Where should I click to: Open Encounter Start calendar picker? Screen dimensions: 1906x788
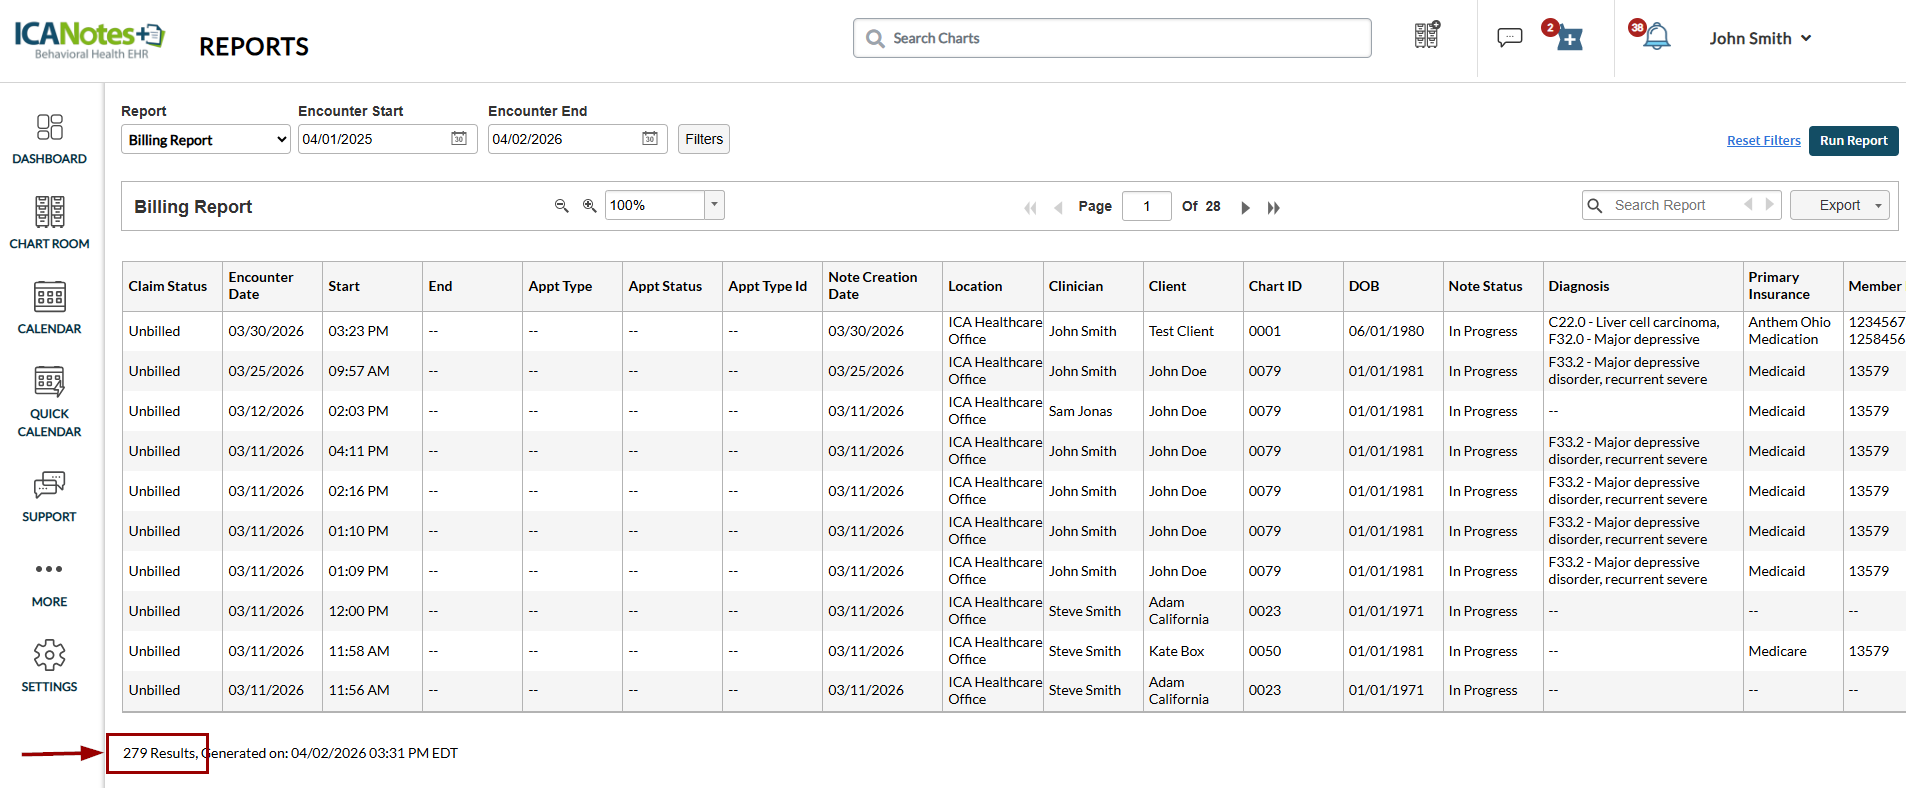[459, 139]
